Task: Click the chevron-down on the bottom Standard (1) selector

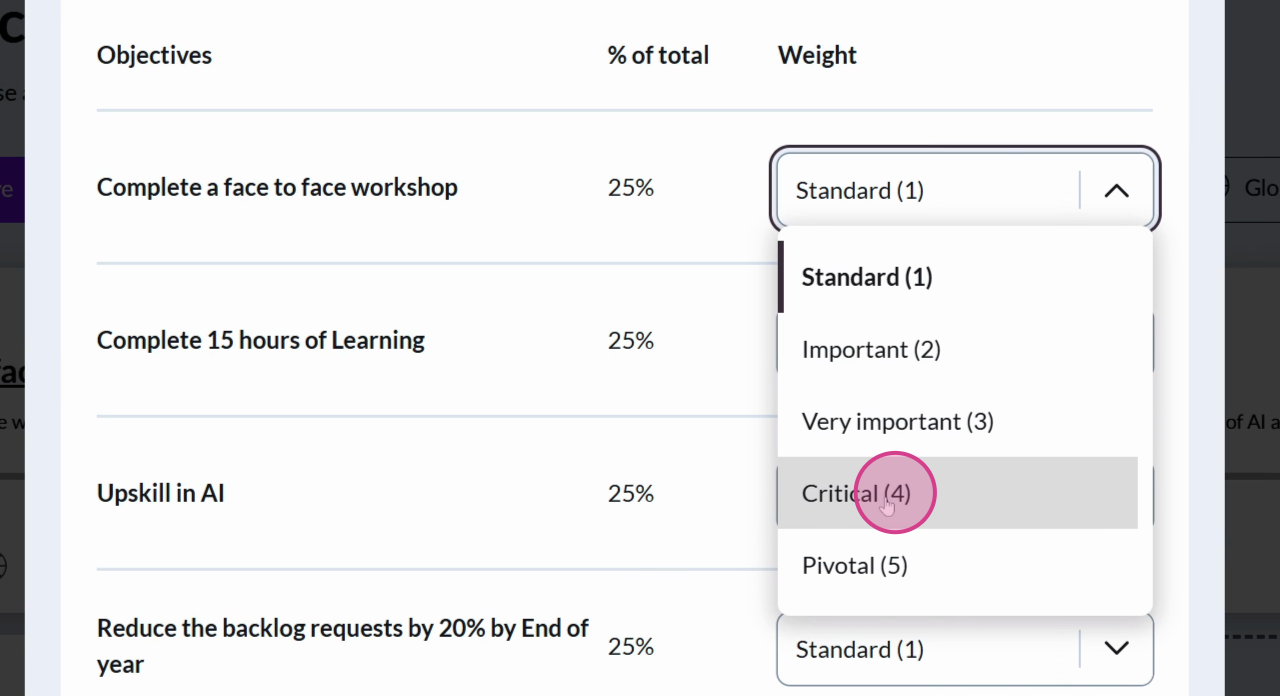Action: point(1117,649)
